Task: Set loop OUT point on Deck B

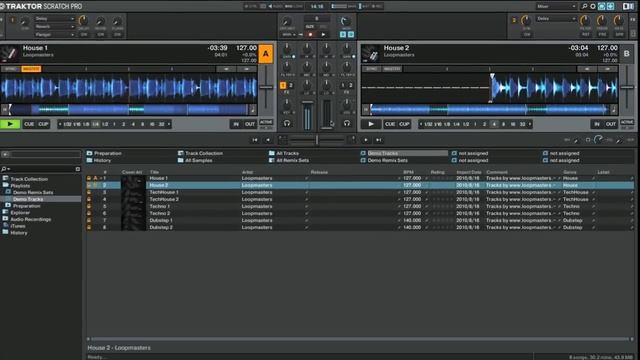Action: 611,124
